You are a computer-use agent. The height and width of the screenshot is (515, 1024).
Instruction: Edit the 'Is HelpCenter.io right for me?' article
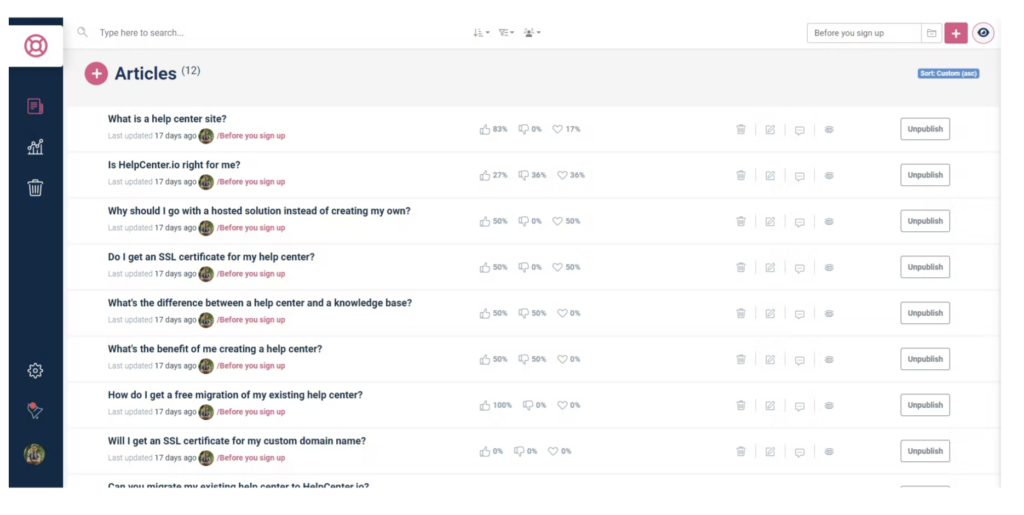770,175
